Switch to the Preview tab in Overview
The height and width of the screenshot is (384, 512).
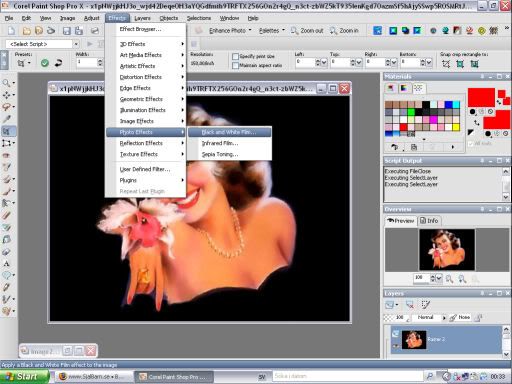400,221
